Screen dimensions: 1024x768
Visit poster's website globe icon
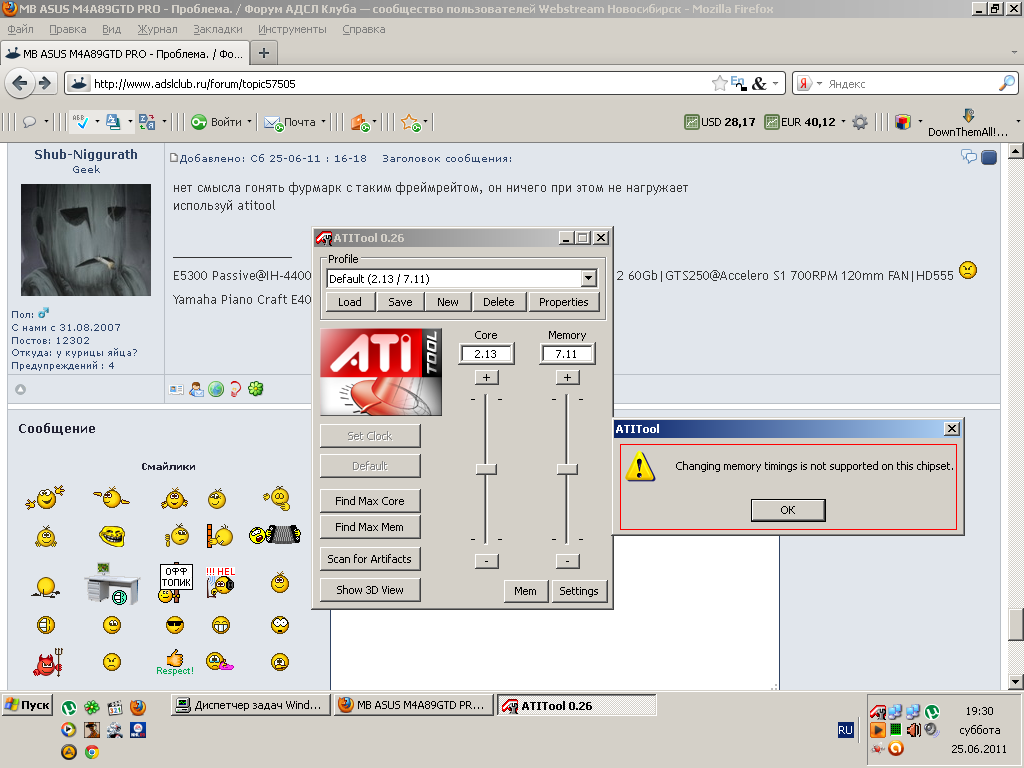[x=216, y=389]
